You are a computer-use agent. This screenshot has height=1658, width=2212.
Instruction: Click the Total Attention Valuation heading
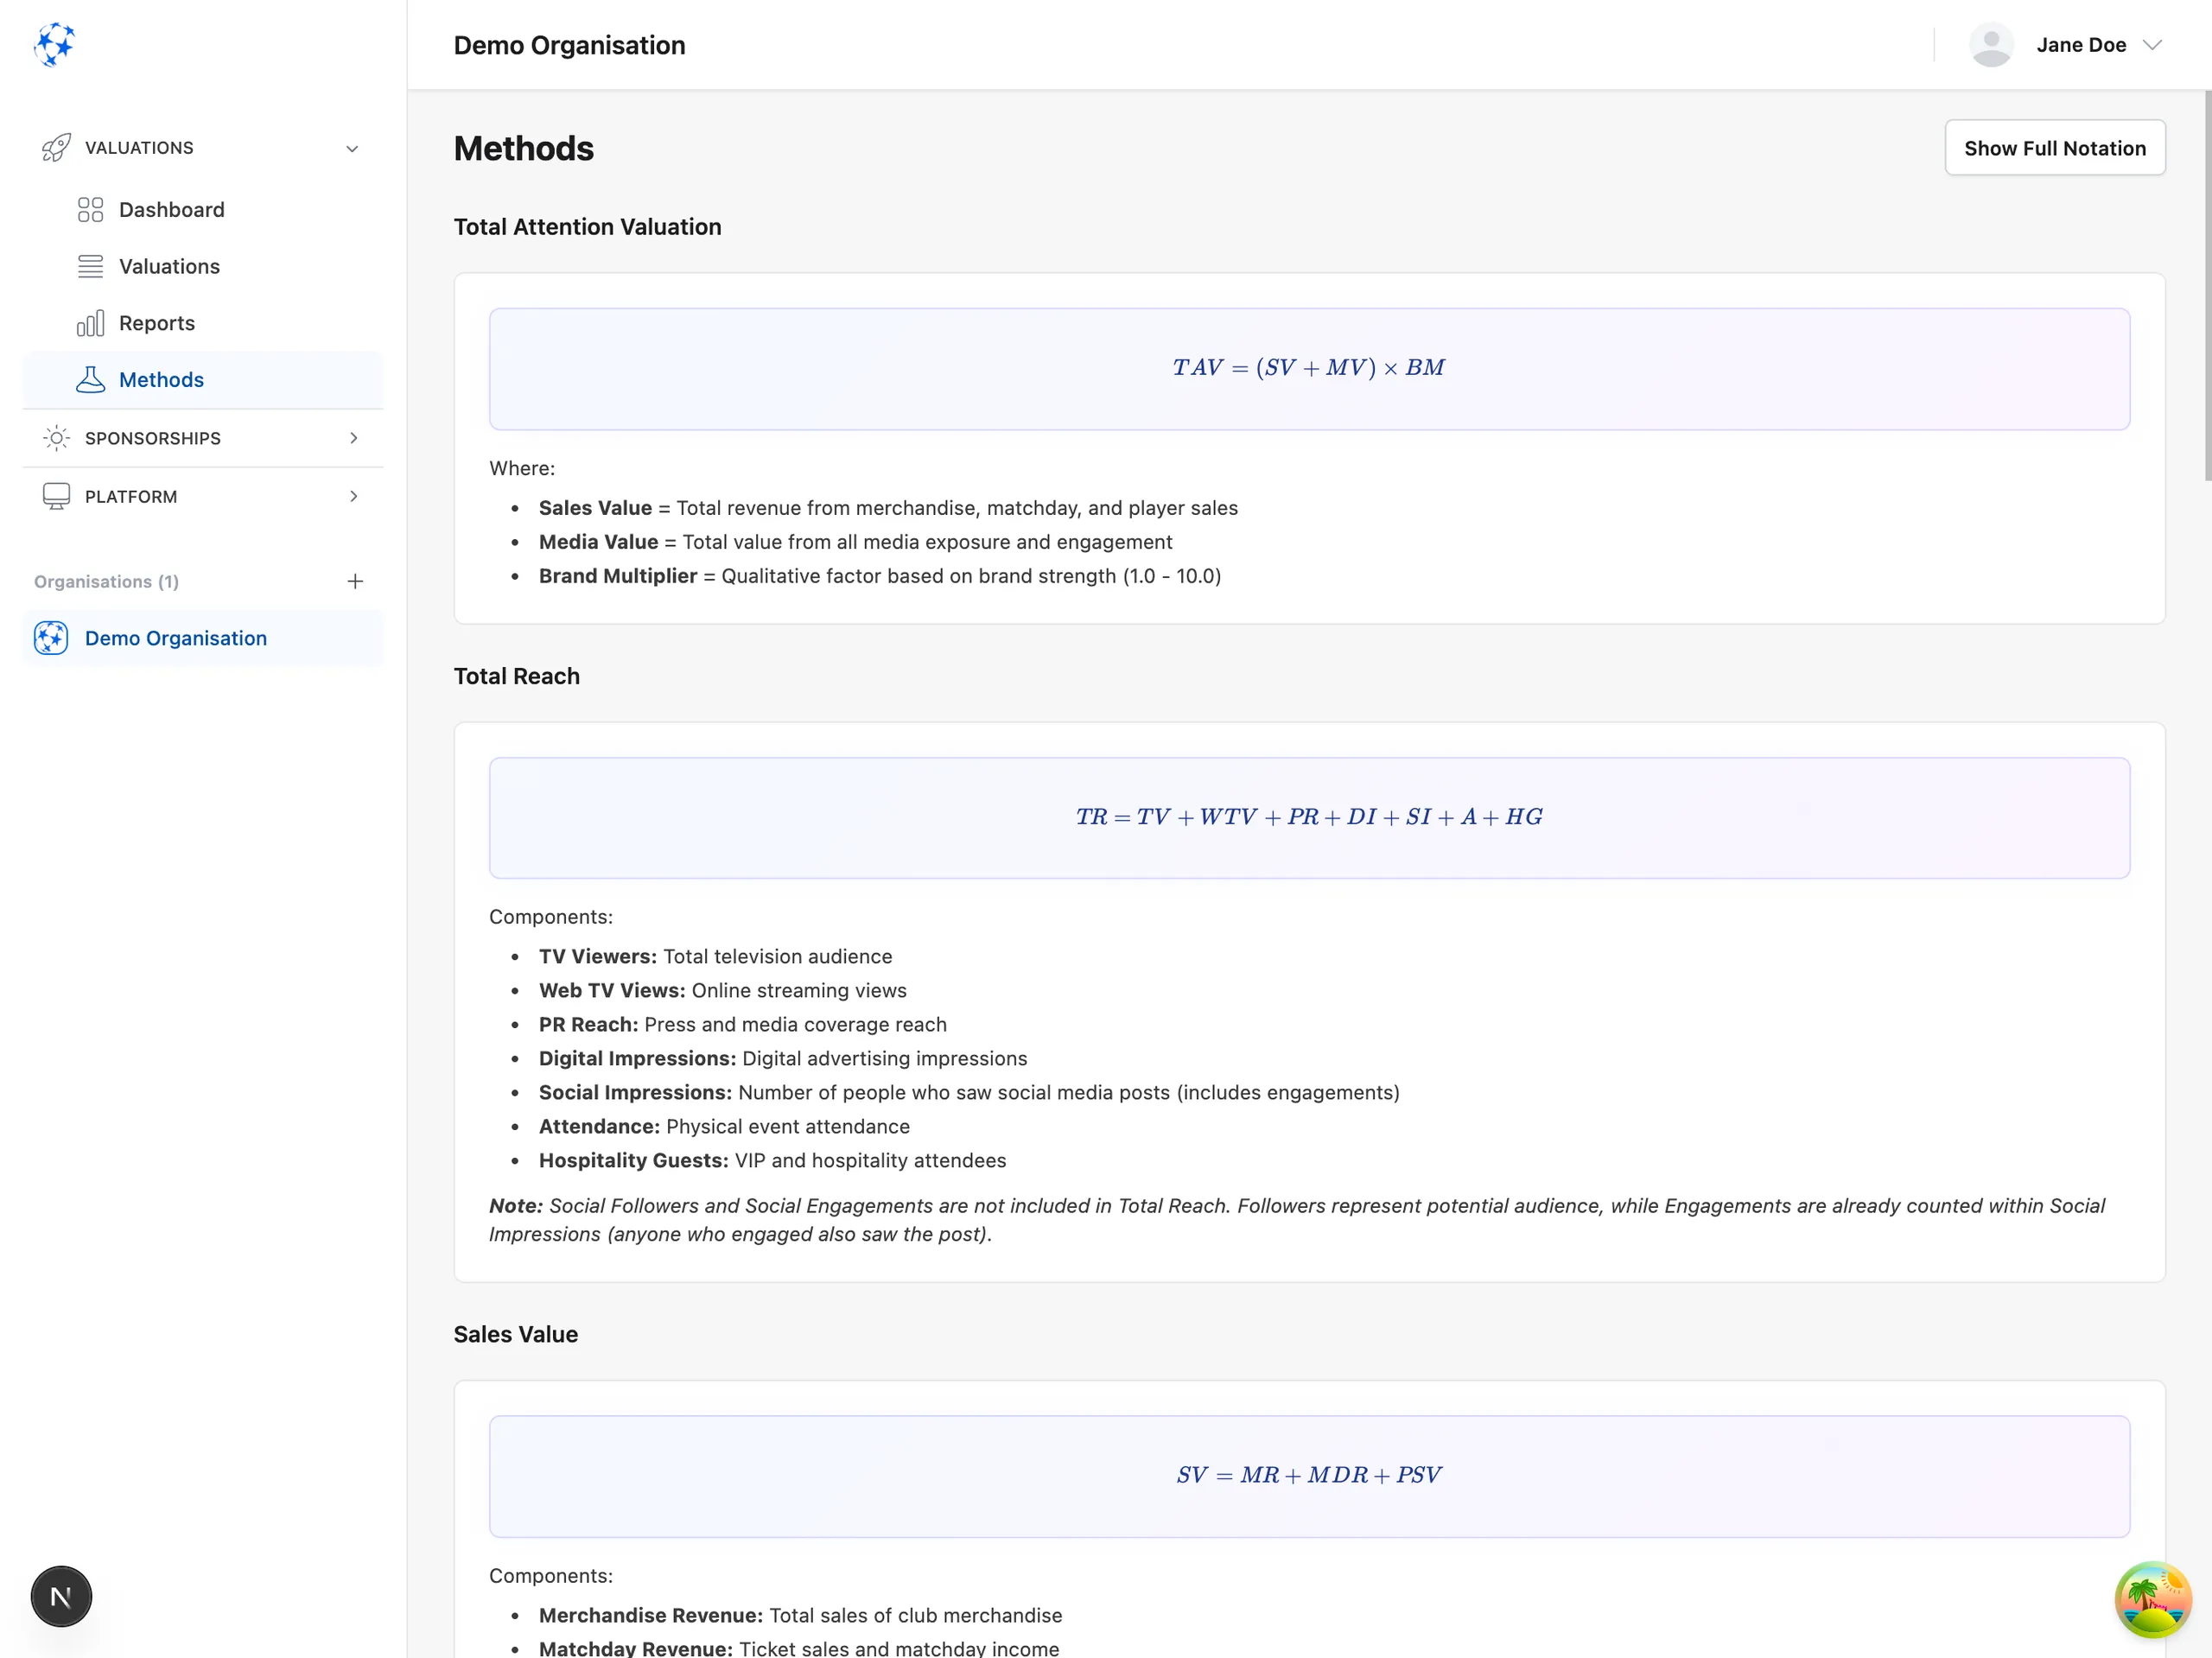click(x=587, y=227)
